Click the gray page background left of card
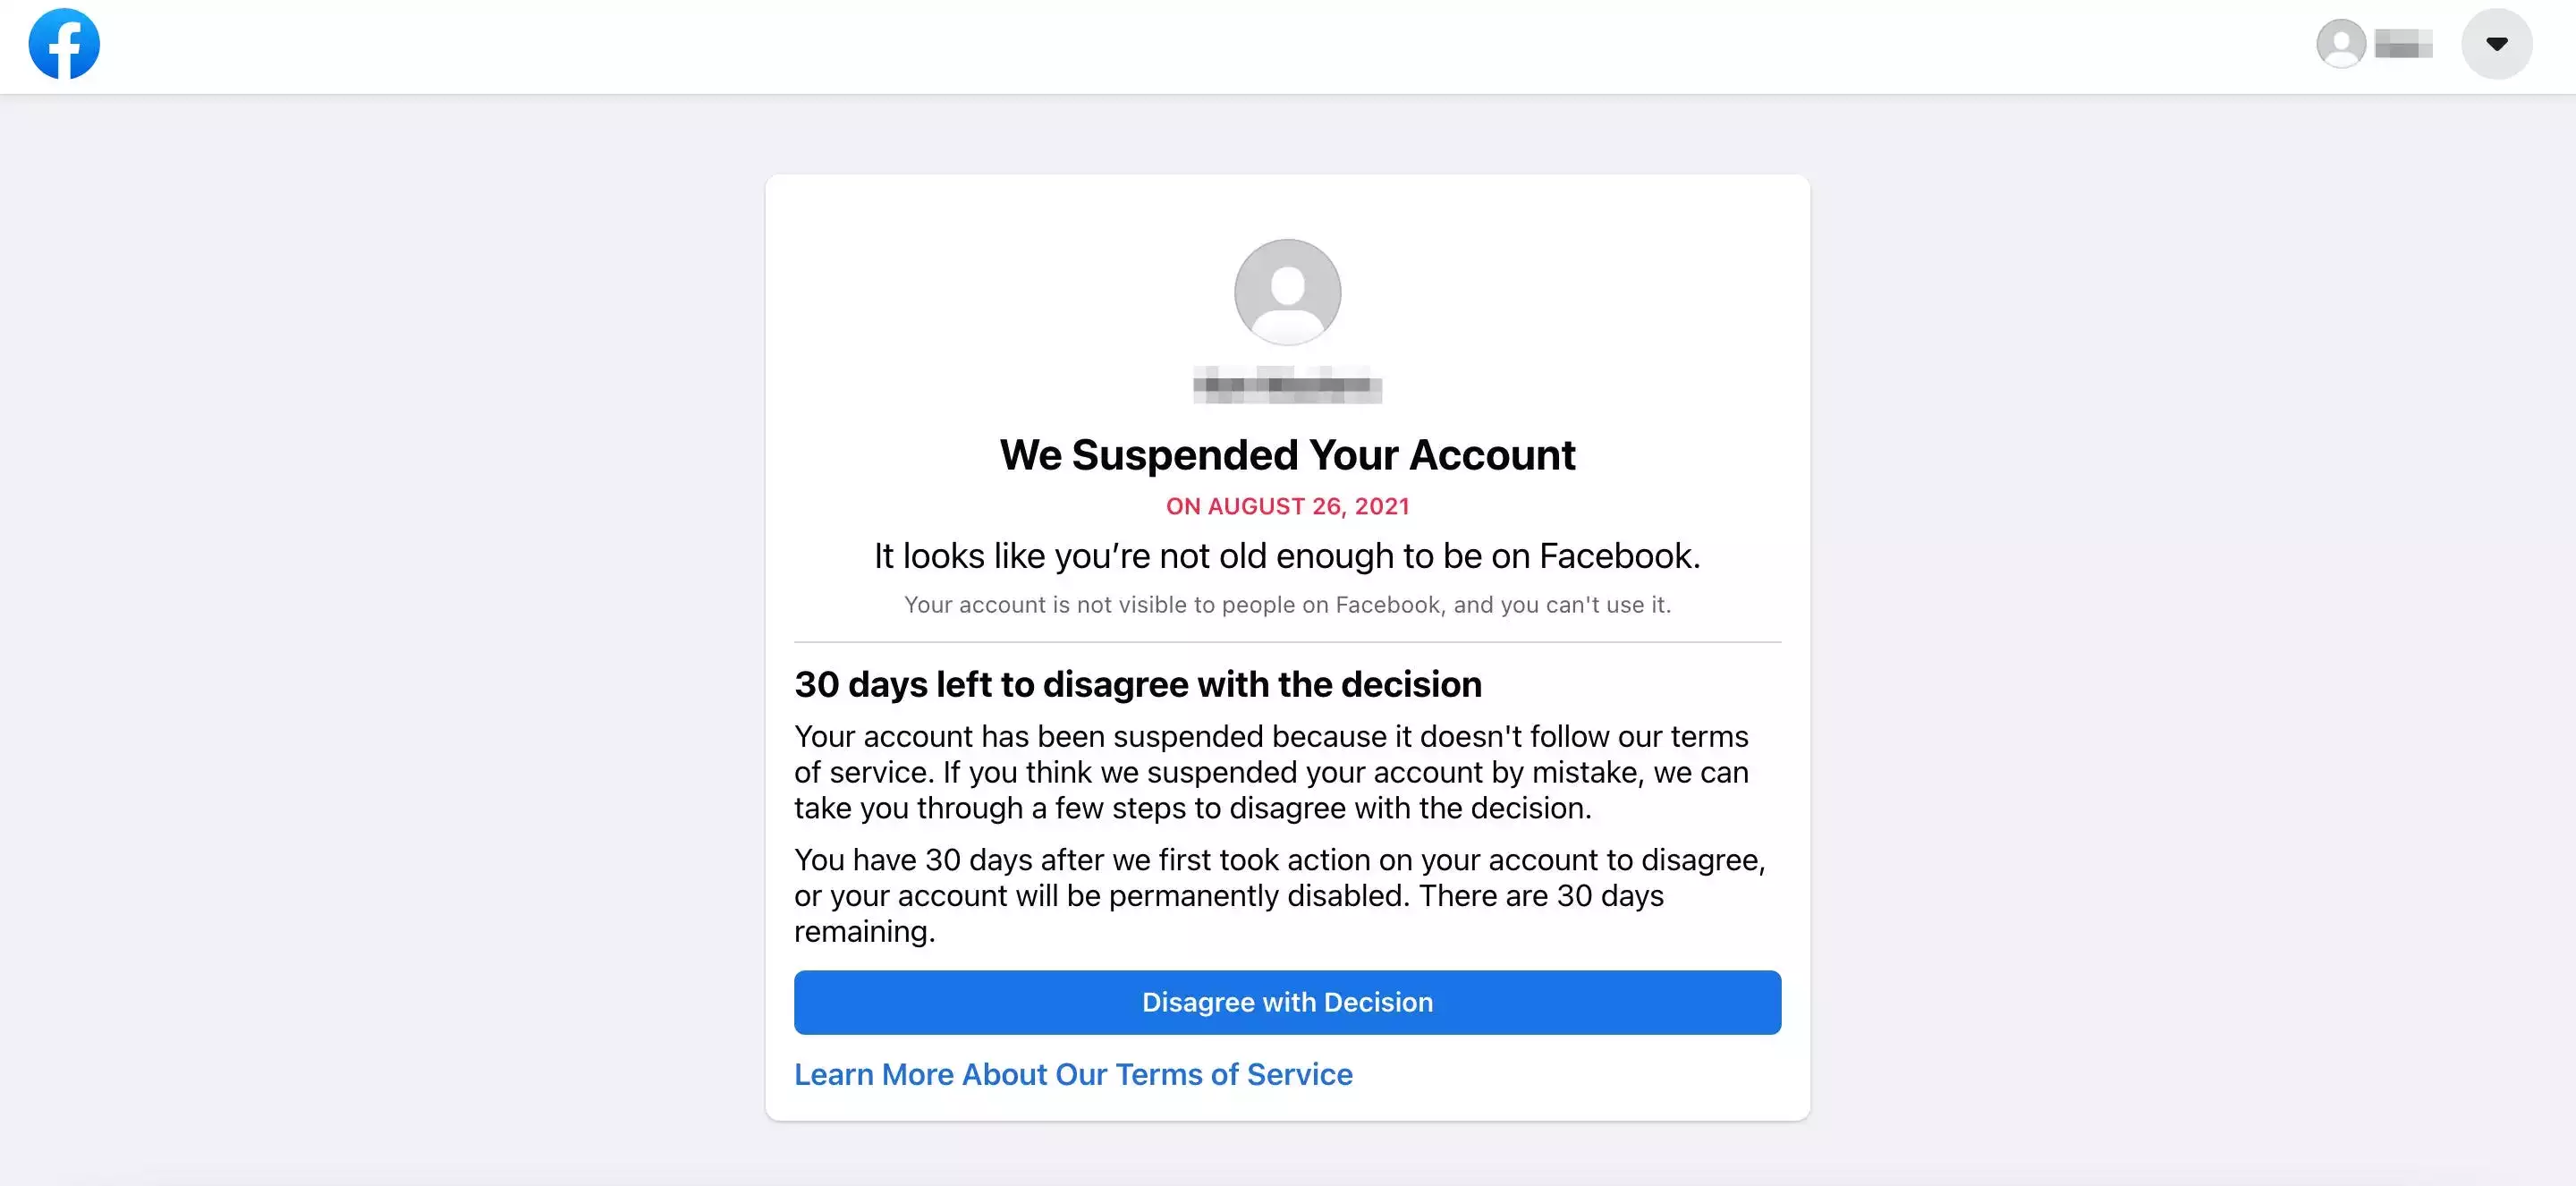 pos(380,640)
